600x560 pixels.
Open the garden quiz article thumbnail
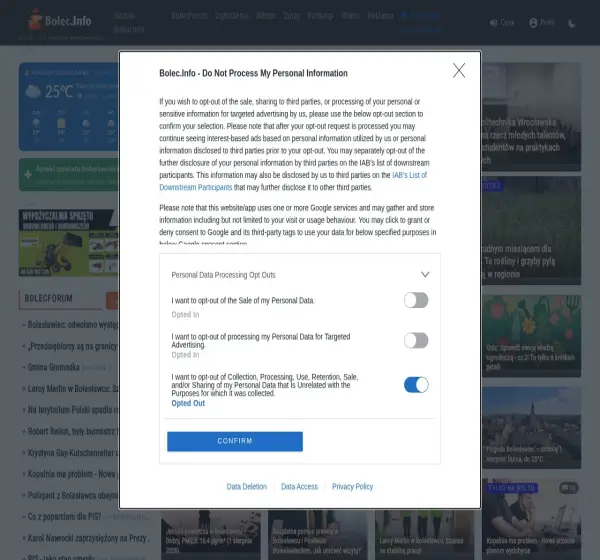click(531, 336)
